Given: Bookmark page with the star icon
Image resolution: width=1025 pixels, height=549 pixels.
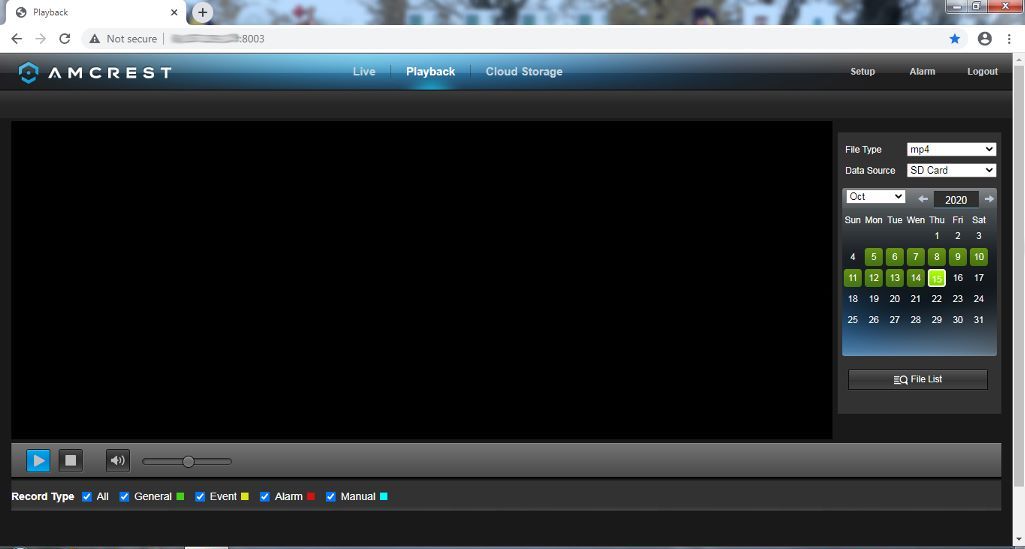Looking at the screenshot, I should pos(955,39).
